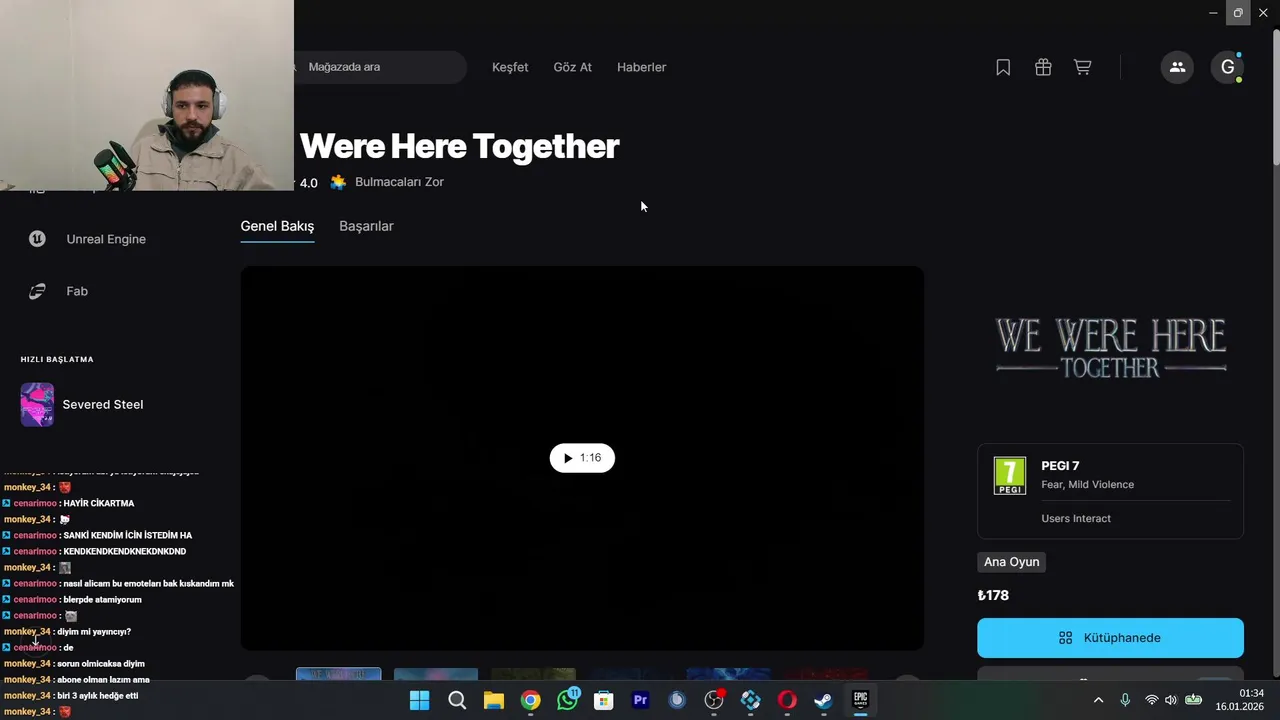1280x720 pixels.
Task: Click the Ana Oyun label
Action: [x=1011, y=562]
